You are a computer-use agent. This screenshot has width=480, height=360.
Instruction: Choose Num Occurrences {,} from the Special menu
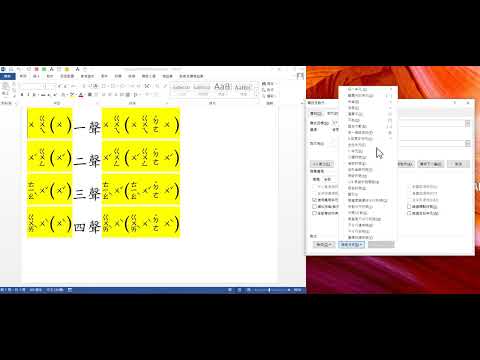point(367,126)
